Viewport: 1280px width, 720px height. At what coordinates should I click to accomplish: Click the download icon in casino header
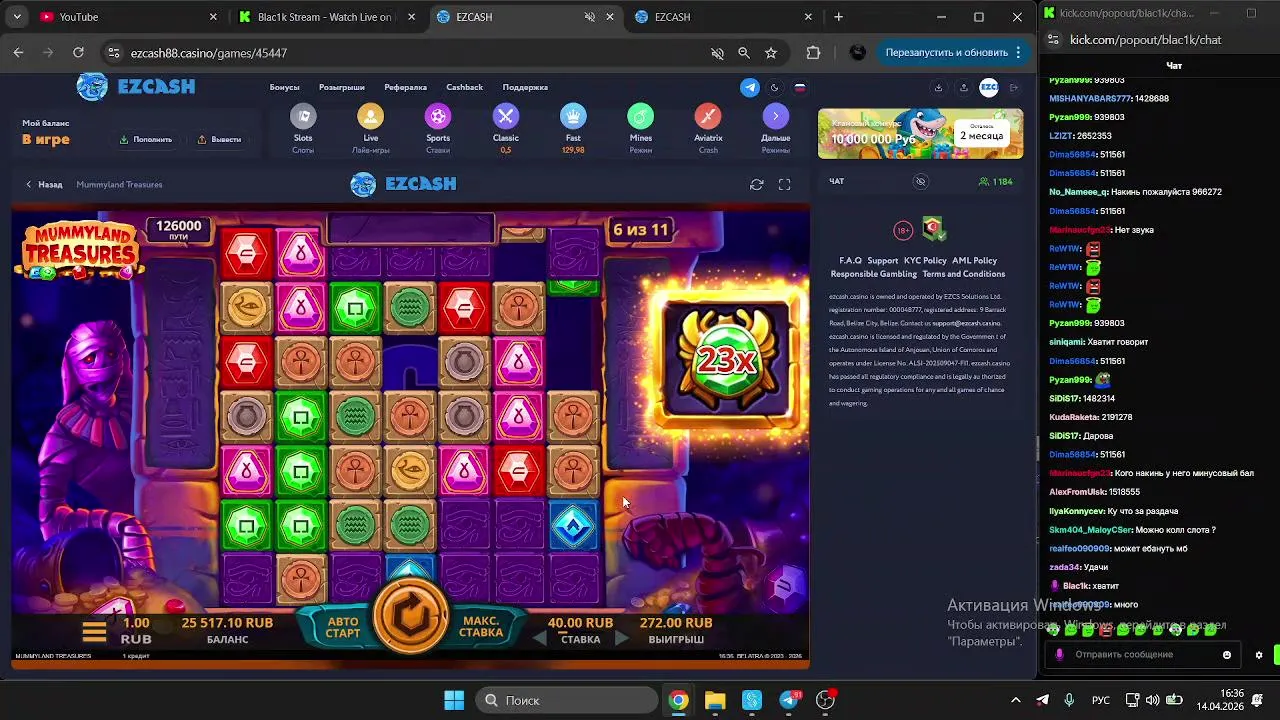[x=938, y=87]
